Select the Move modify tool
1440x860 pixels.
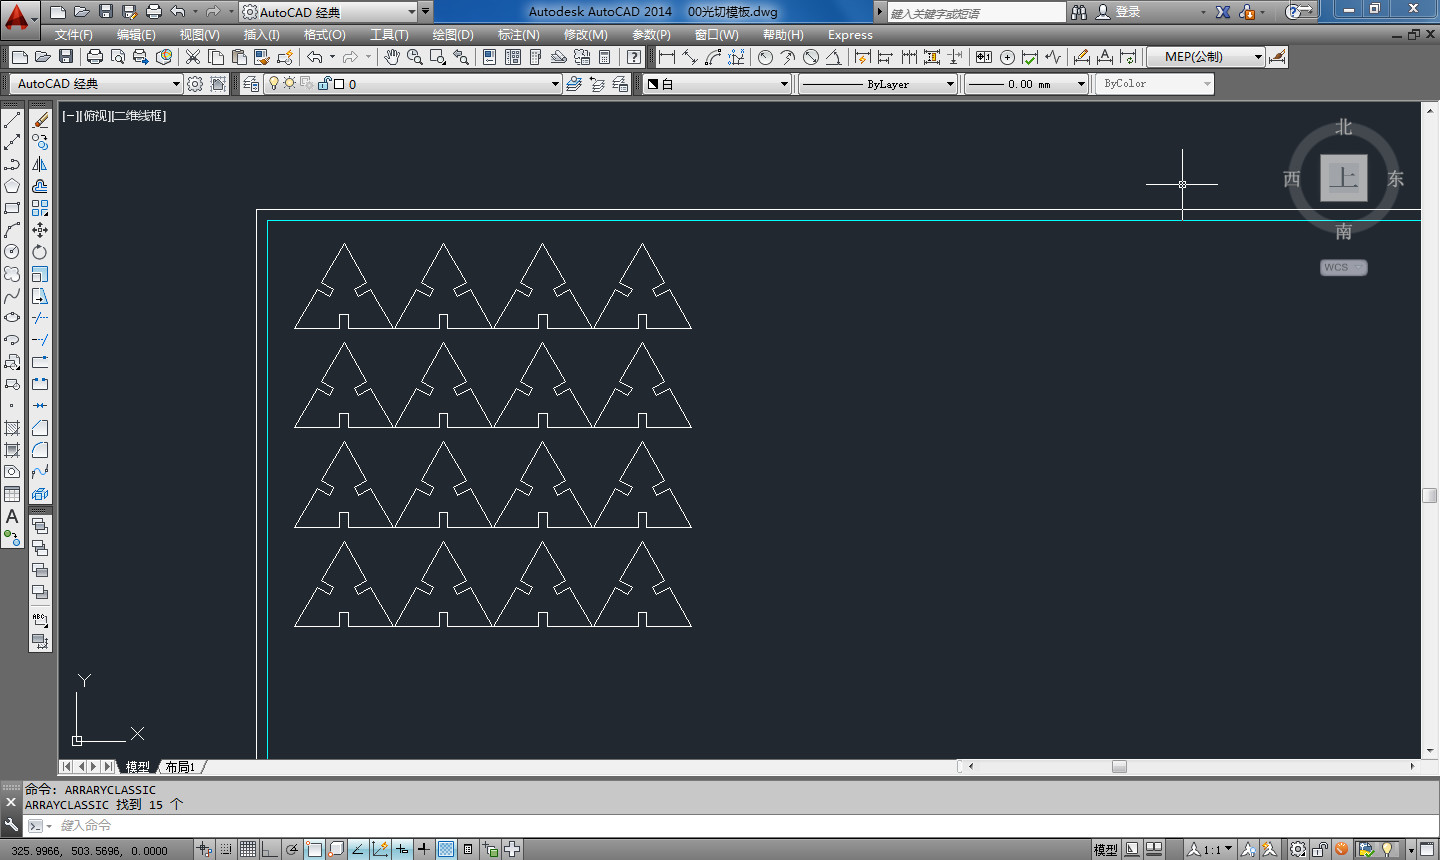point(40,230)
